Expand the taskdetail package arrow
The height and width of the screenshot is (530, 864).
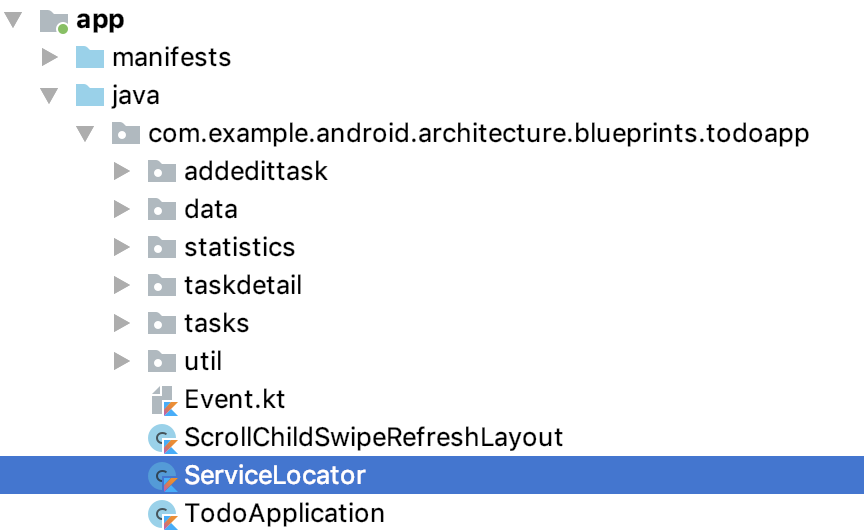tap(122, 286)
